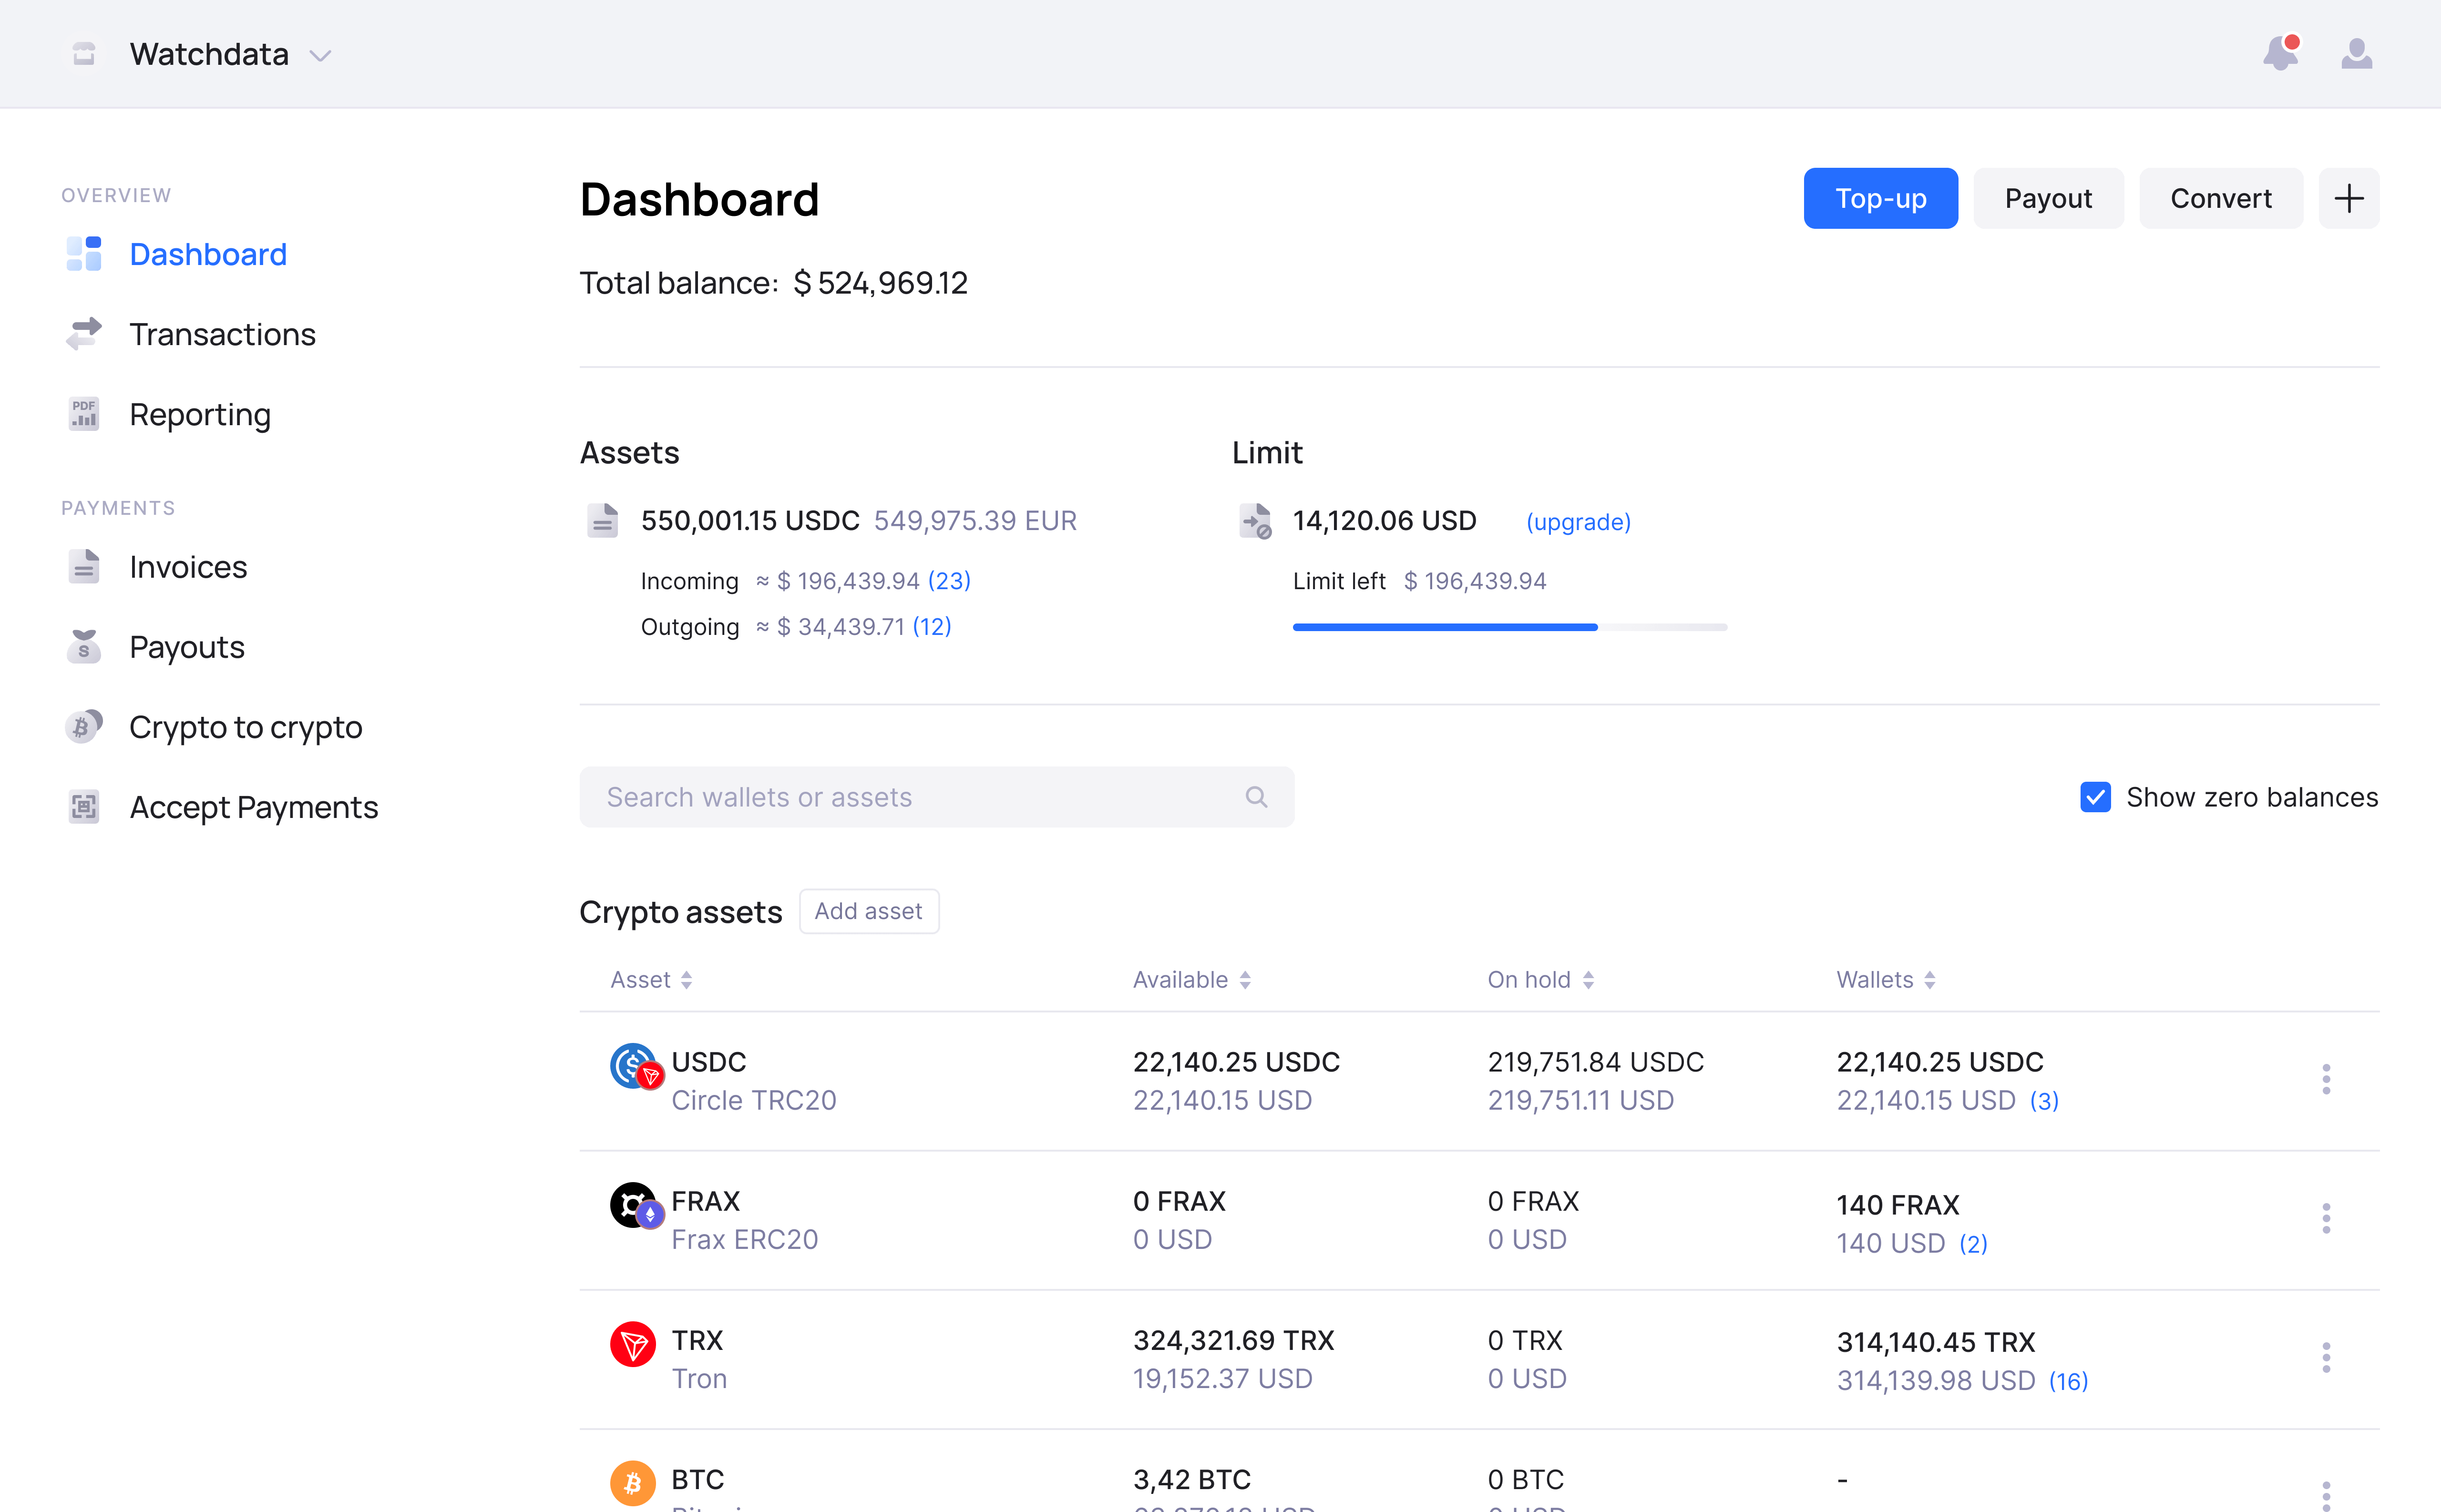The height and width of the screenshot is (1512, 2441).
Task: Click the 549,975.39 EUR value
Action: pos(975,521)
